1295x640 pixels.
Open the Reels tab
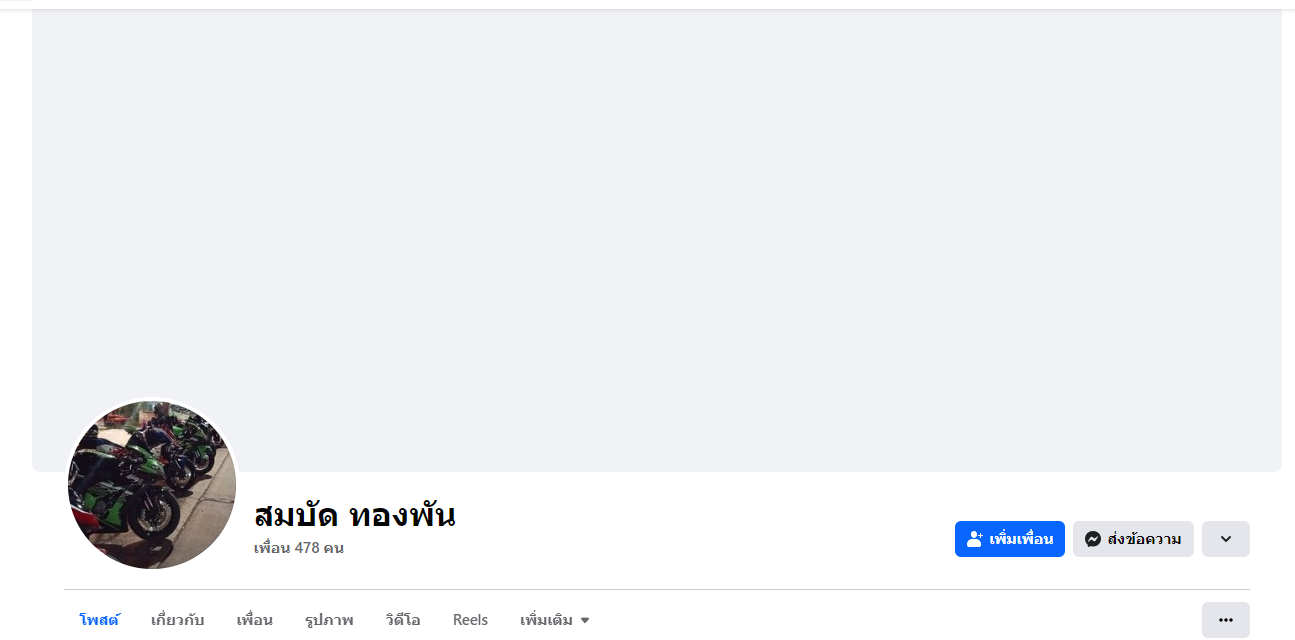(470, 620)
